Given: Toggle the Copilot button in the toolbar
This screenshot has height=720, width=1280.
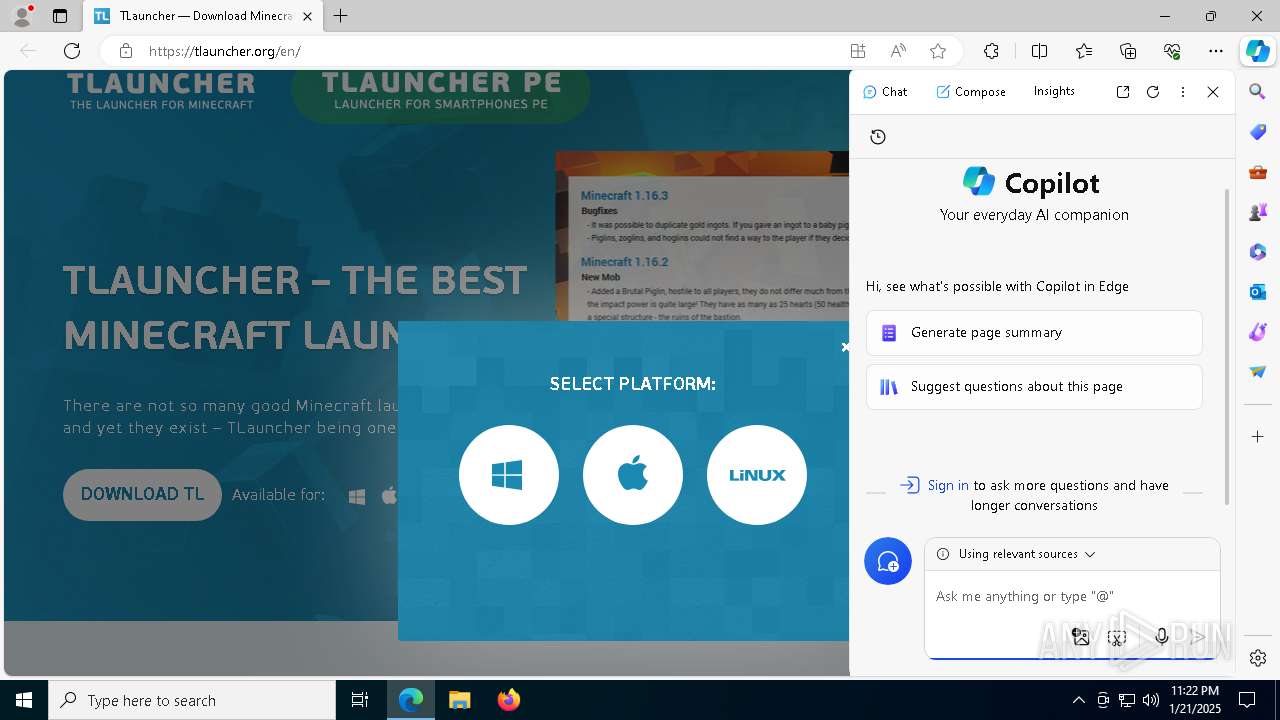Looking at the screenshot, I should tap(1258, 51).
